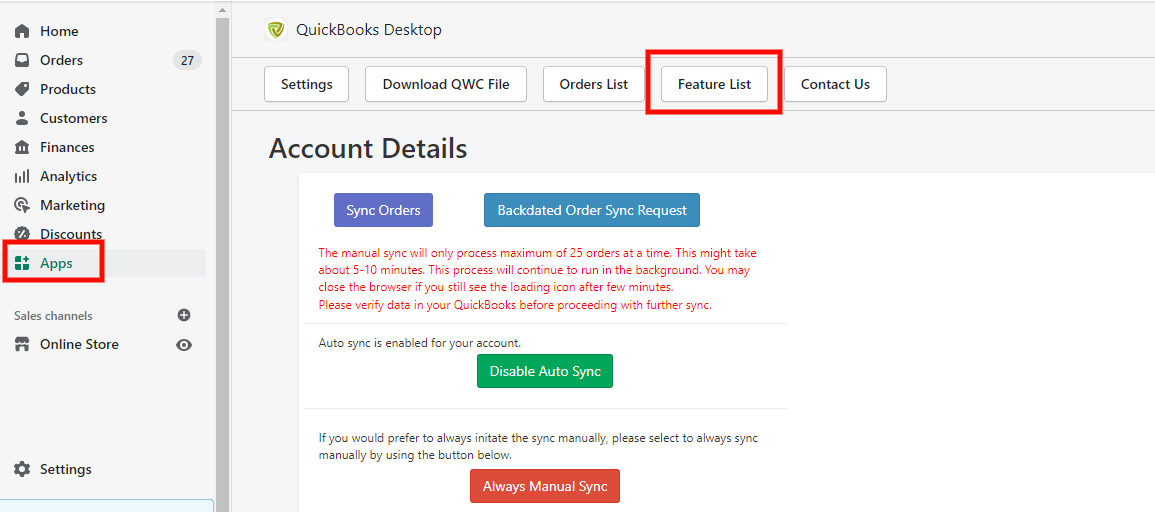Image resolution: width=1155 pixels, height=512 pixels.
Task: Click the 'always initiate the sync manually' text
Action: [538, 446]
